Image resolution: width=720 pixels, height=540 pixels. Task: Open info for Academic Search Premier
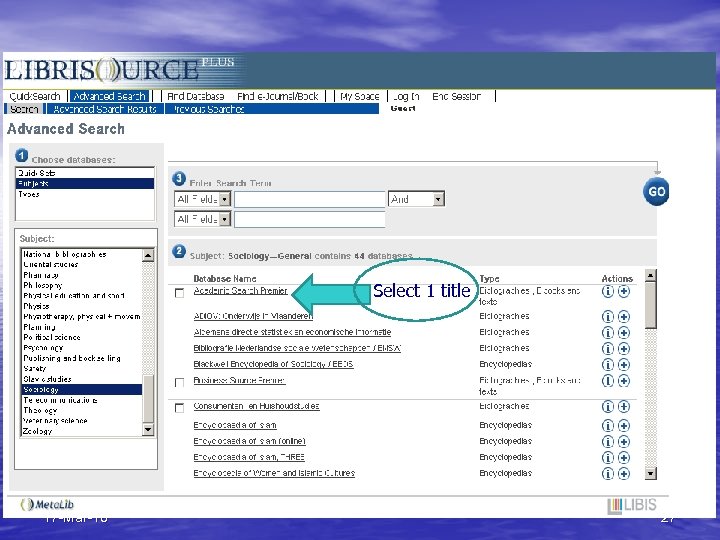coord(608,291)
